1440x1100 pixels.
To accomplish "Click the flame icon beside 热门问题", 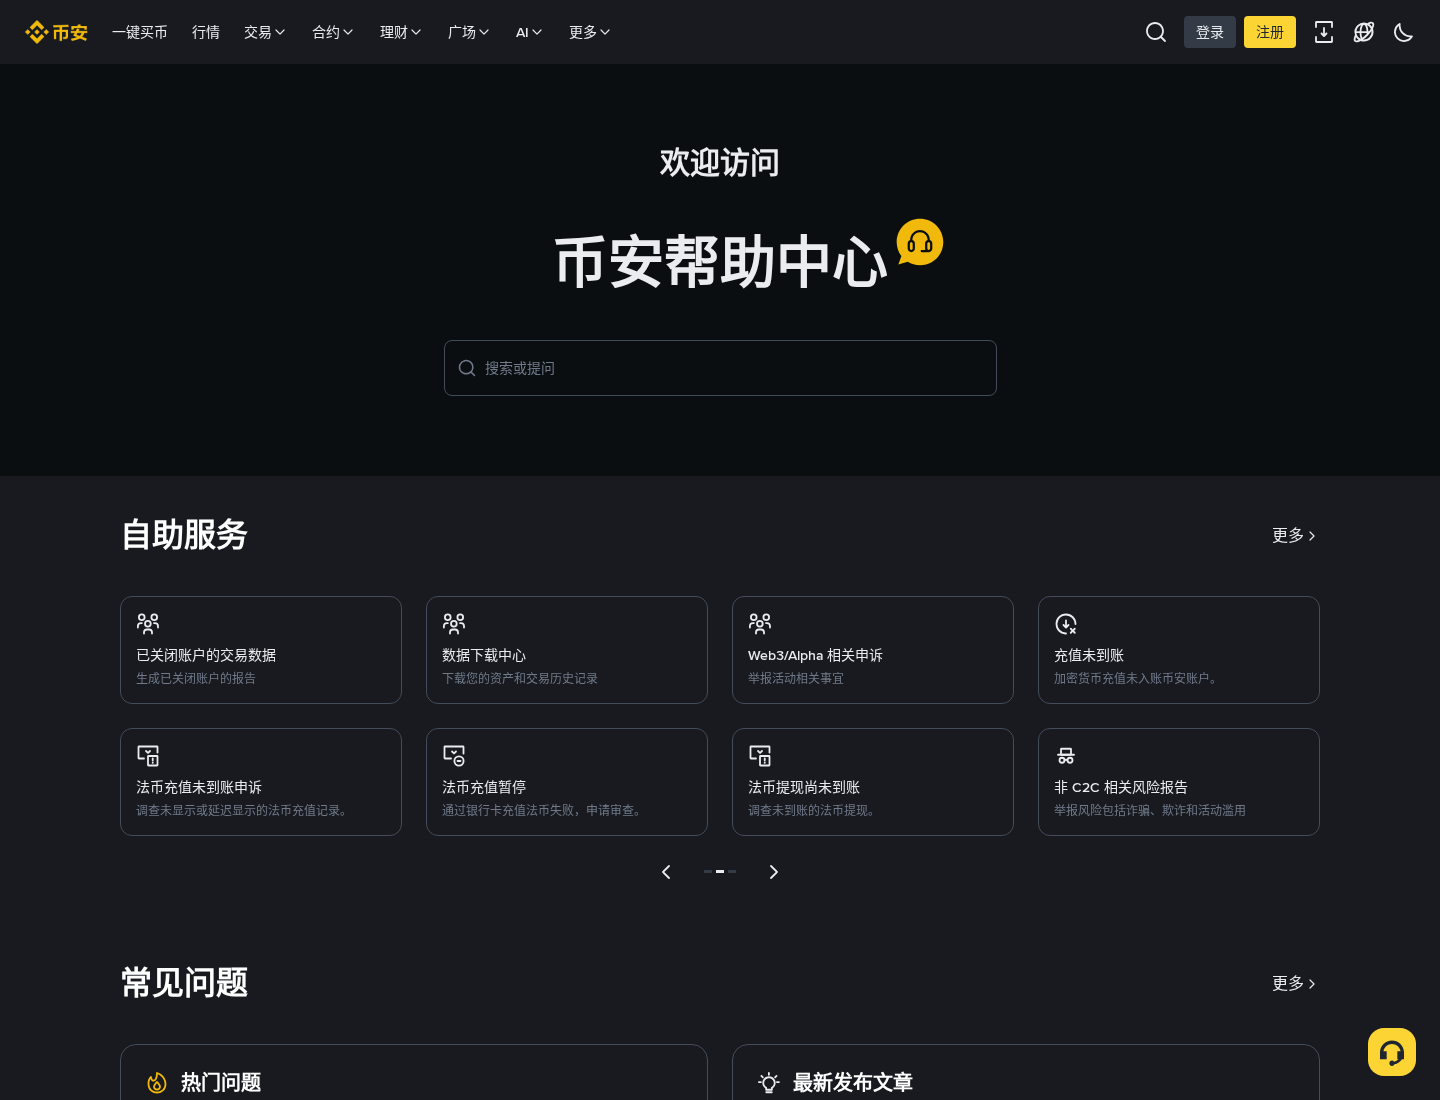I will [x=157, y=1083].
